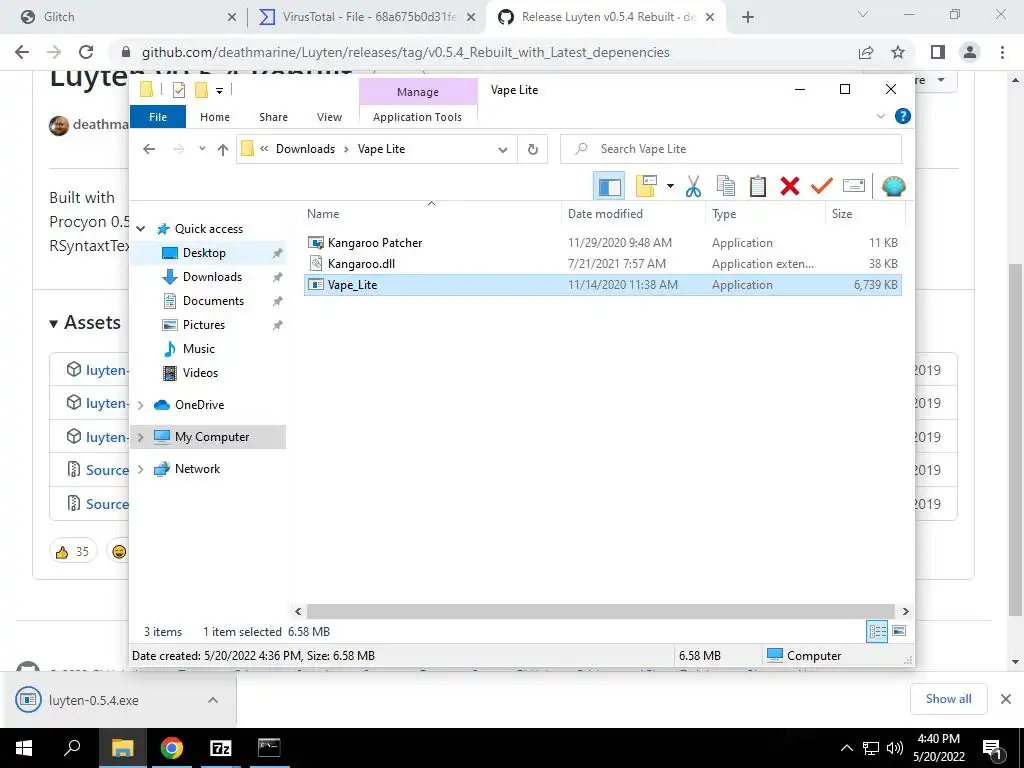Image resolution: width=1024 pixels, height=768 pixels.
Task: Open Explorer Help question mark icon
Action: pos(903,116)
